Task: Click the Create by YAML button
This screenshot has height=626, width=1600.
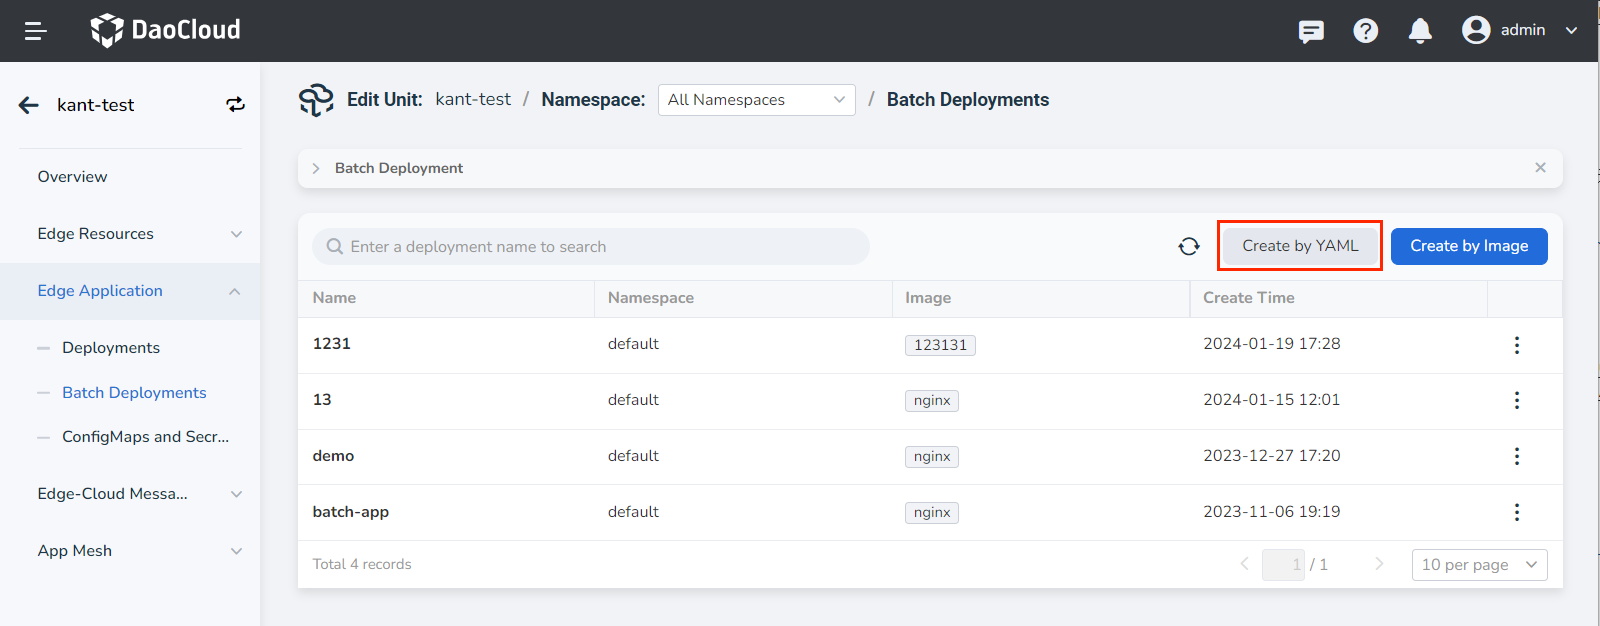Action: [x=1299, y=246]
